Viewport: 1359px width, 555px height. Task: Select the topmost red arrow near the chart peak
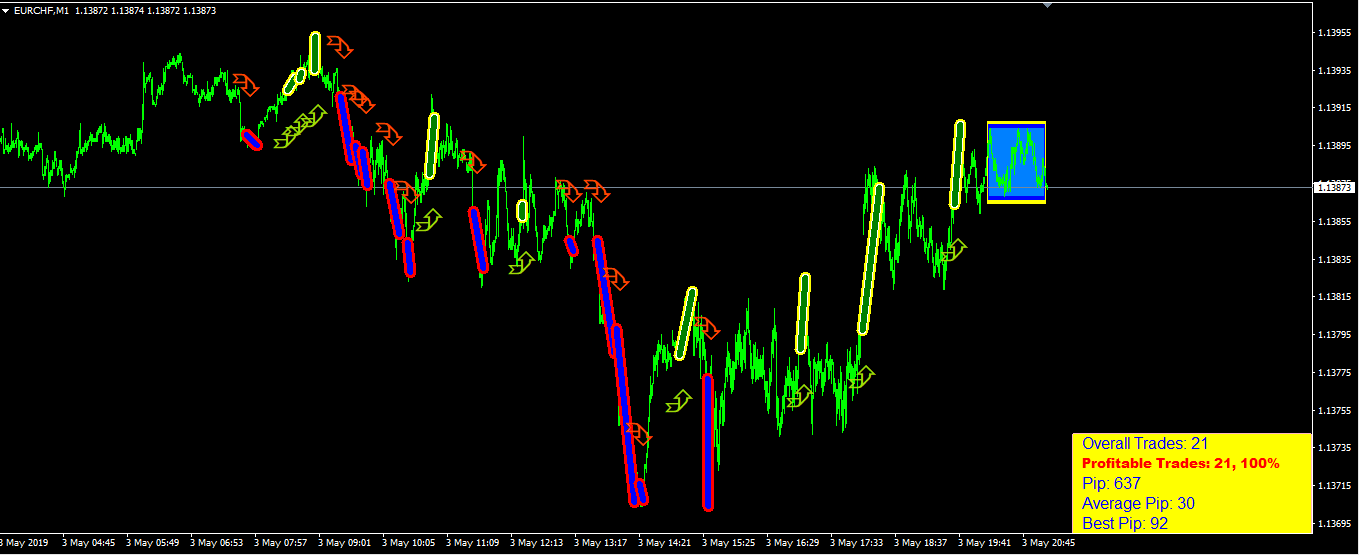341,46
